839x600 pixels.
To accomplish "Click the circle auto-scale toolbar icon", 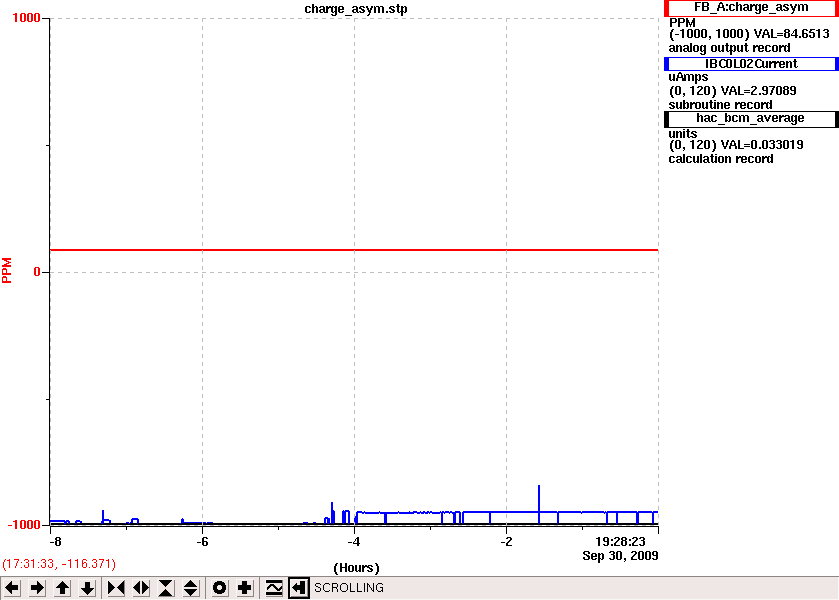I will coord(219,588).
